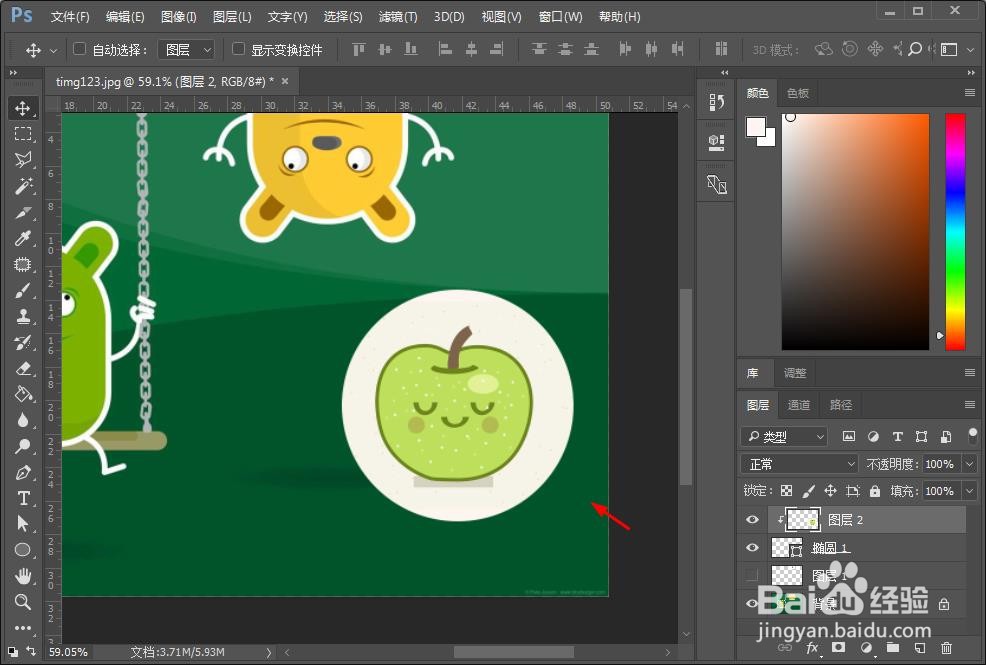The height and width of the screenshot is (665, 986).
Task: Select the Zoom tool
Action: click(x=23, y=602)
